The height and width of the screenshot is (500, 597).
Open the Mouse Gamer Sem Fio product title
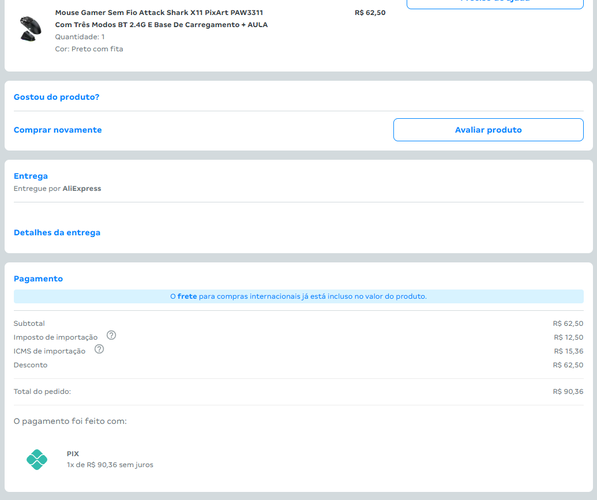click(161, 19)
